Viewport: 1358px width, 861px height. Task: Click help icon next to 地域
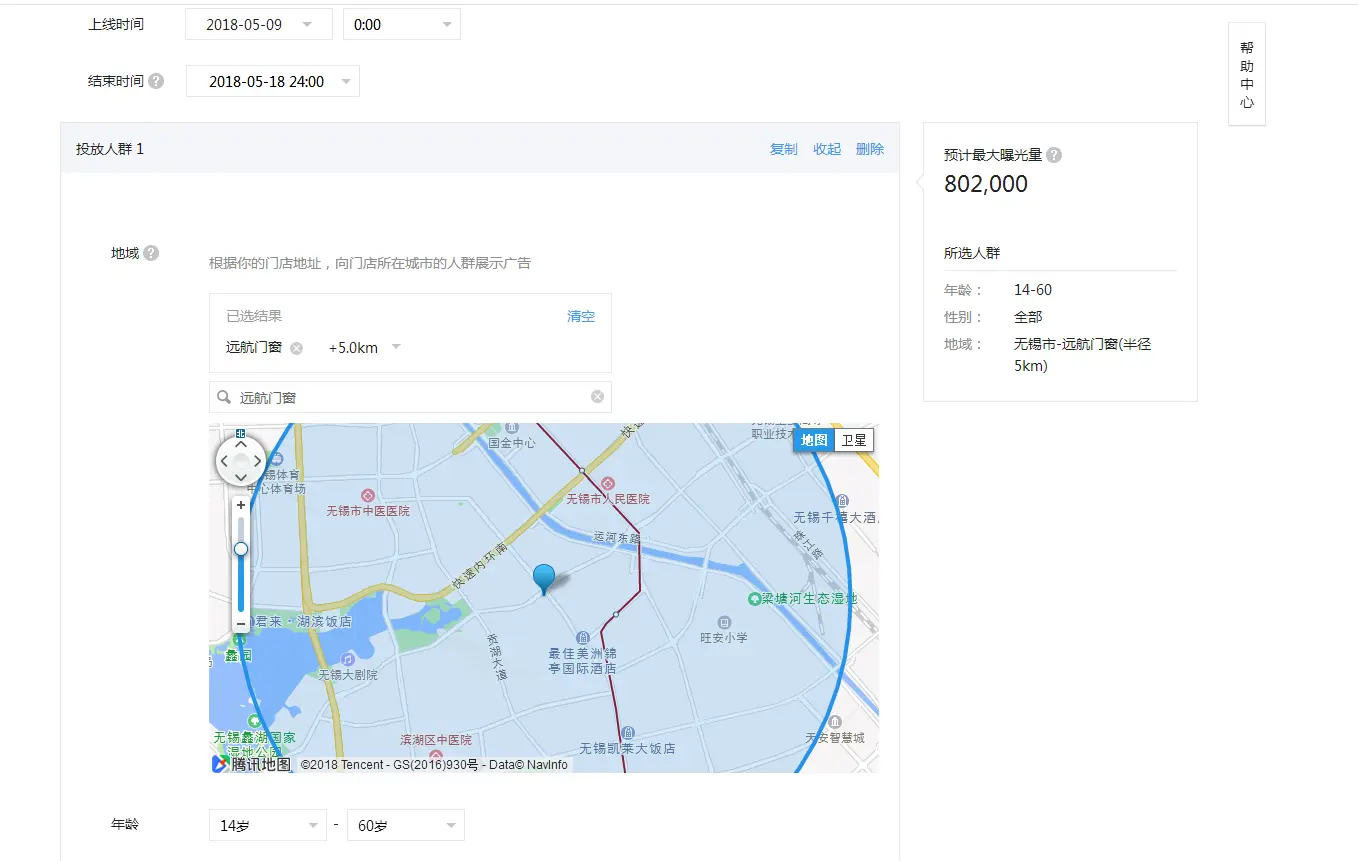tap(151, 253)
